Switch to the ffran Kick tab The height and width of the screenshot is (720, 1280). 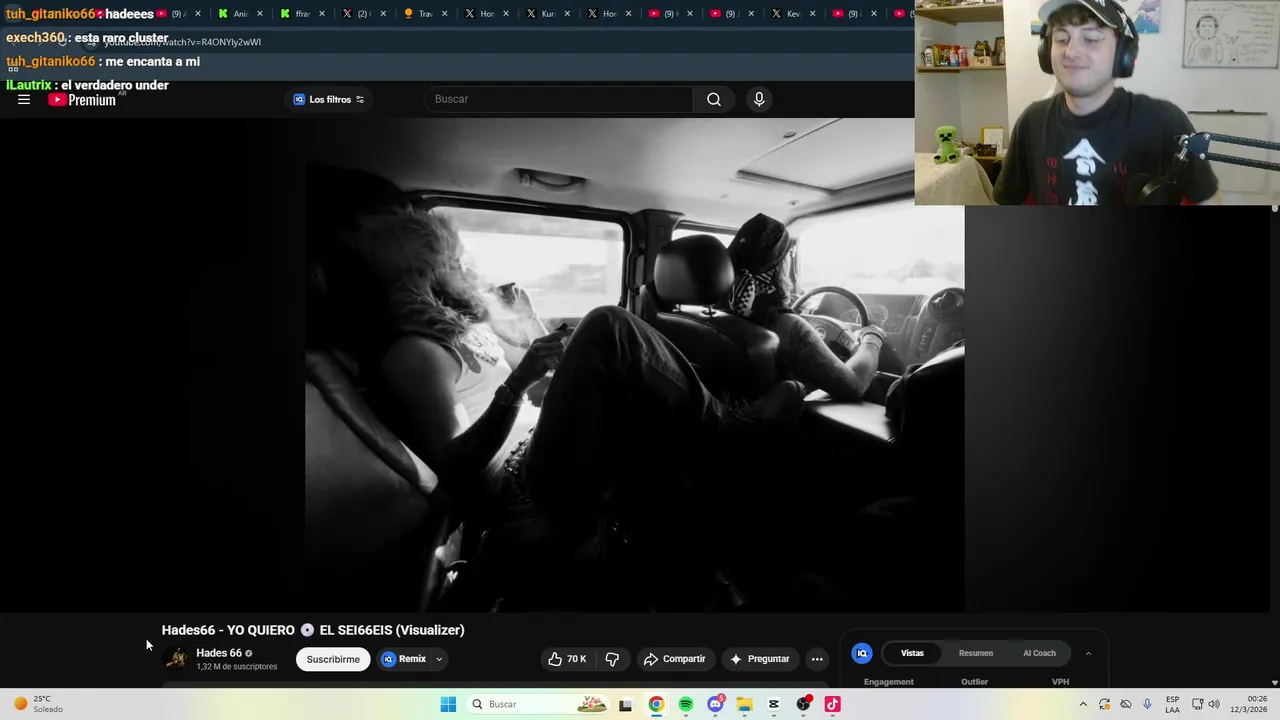(296, 14)
